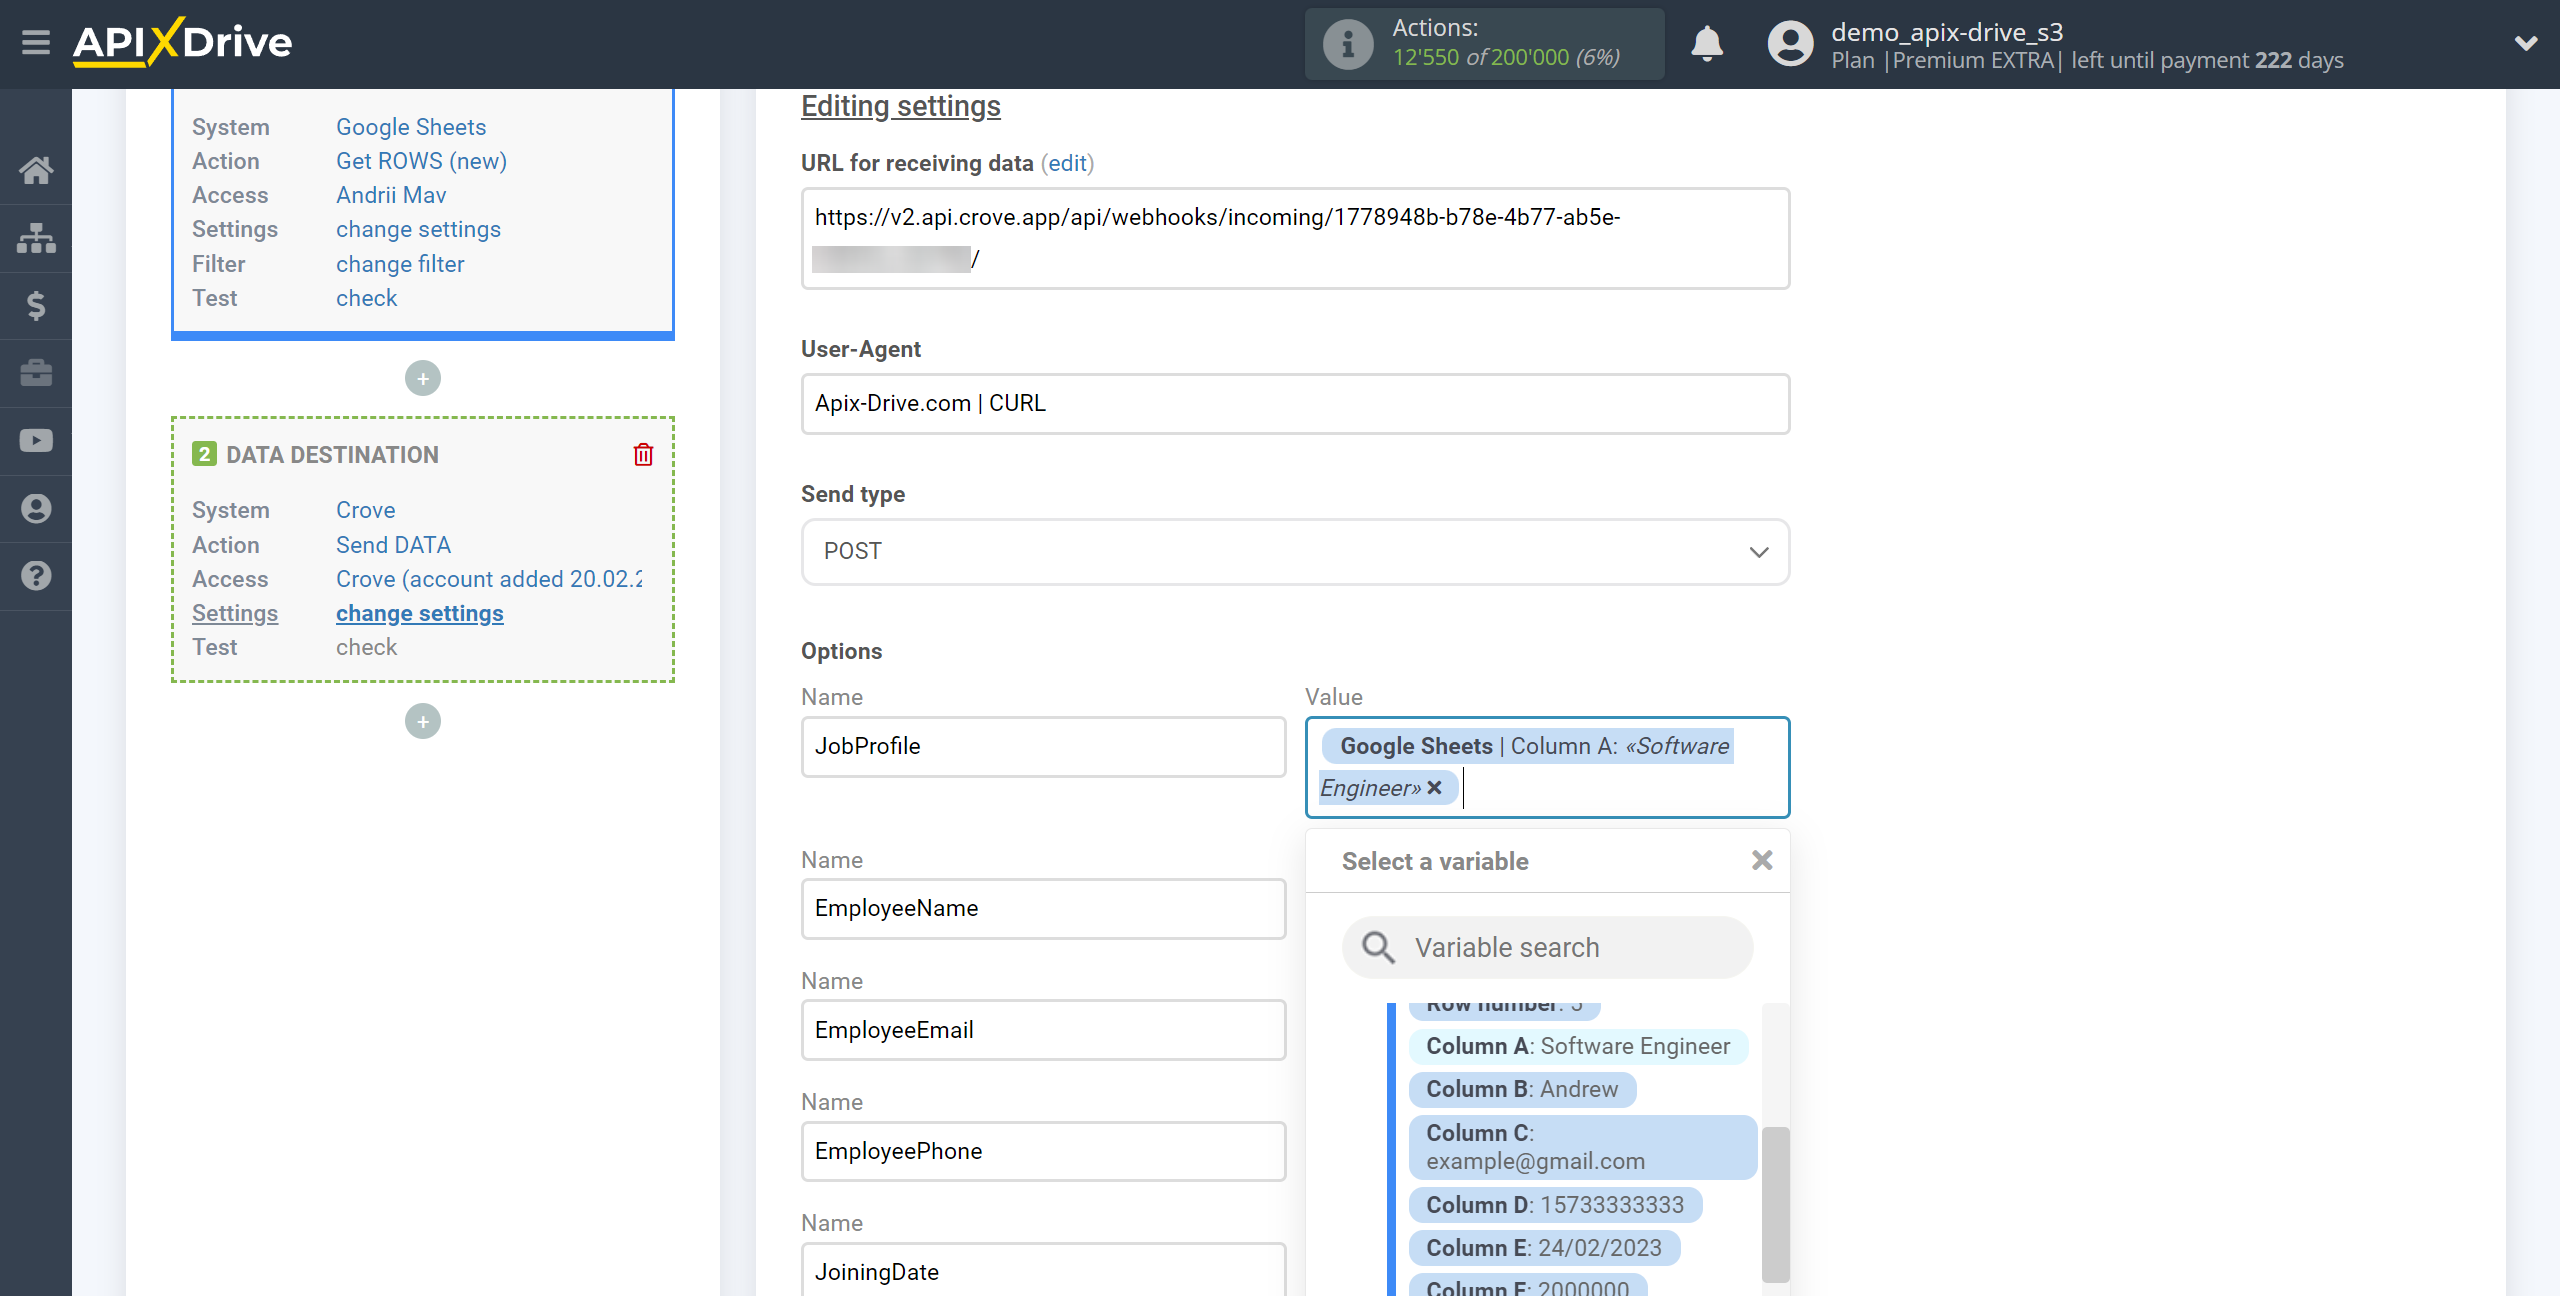Open the Send DATA action link
Screen dimensions: 2560x1296
coord(393,545)
